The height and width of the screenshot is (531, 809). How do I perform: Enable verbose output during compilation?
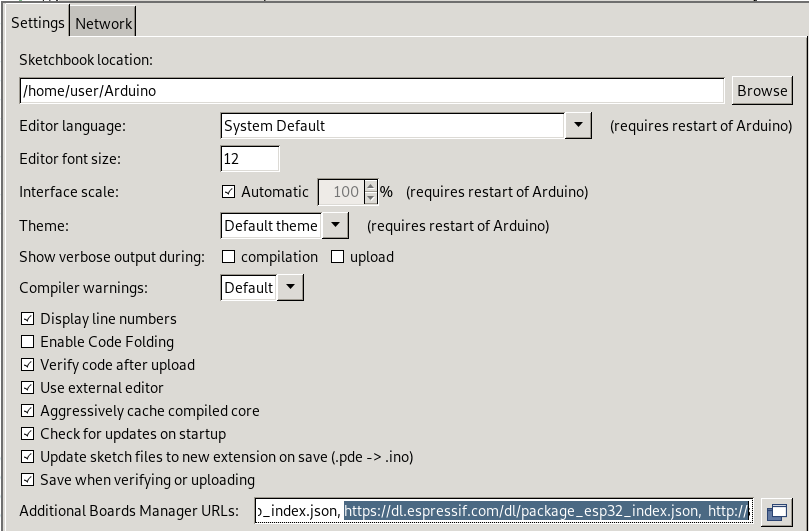tap(228, 256)
